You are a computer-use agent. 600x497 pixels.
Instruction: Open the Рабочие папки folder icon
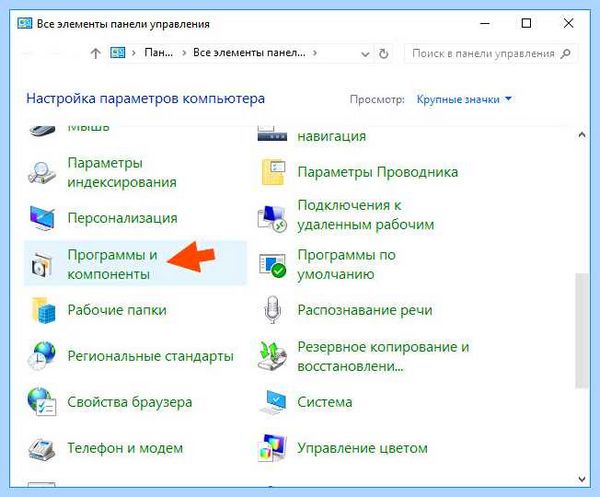click(x=43, y=310)
